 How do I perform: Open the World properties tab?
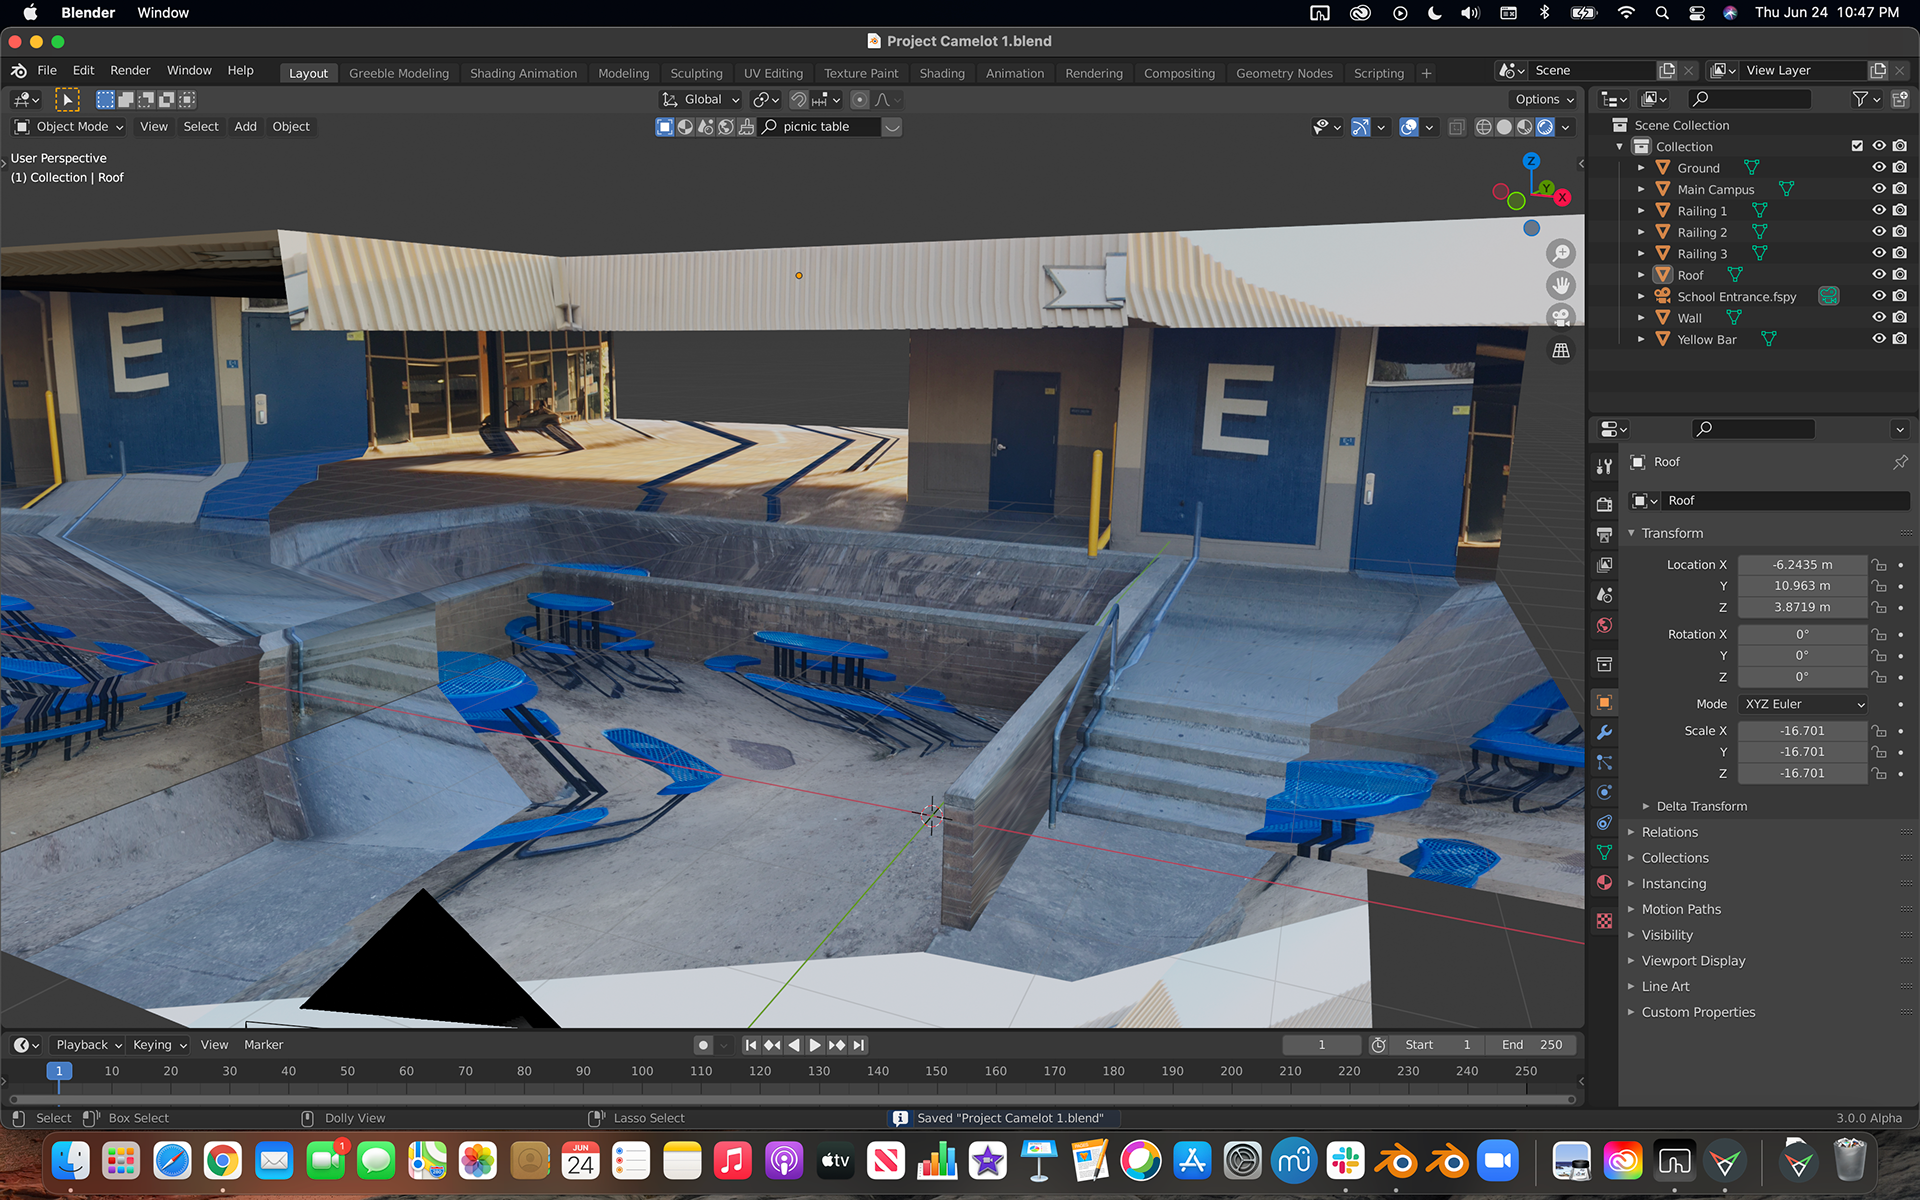1604,625
